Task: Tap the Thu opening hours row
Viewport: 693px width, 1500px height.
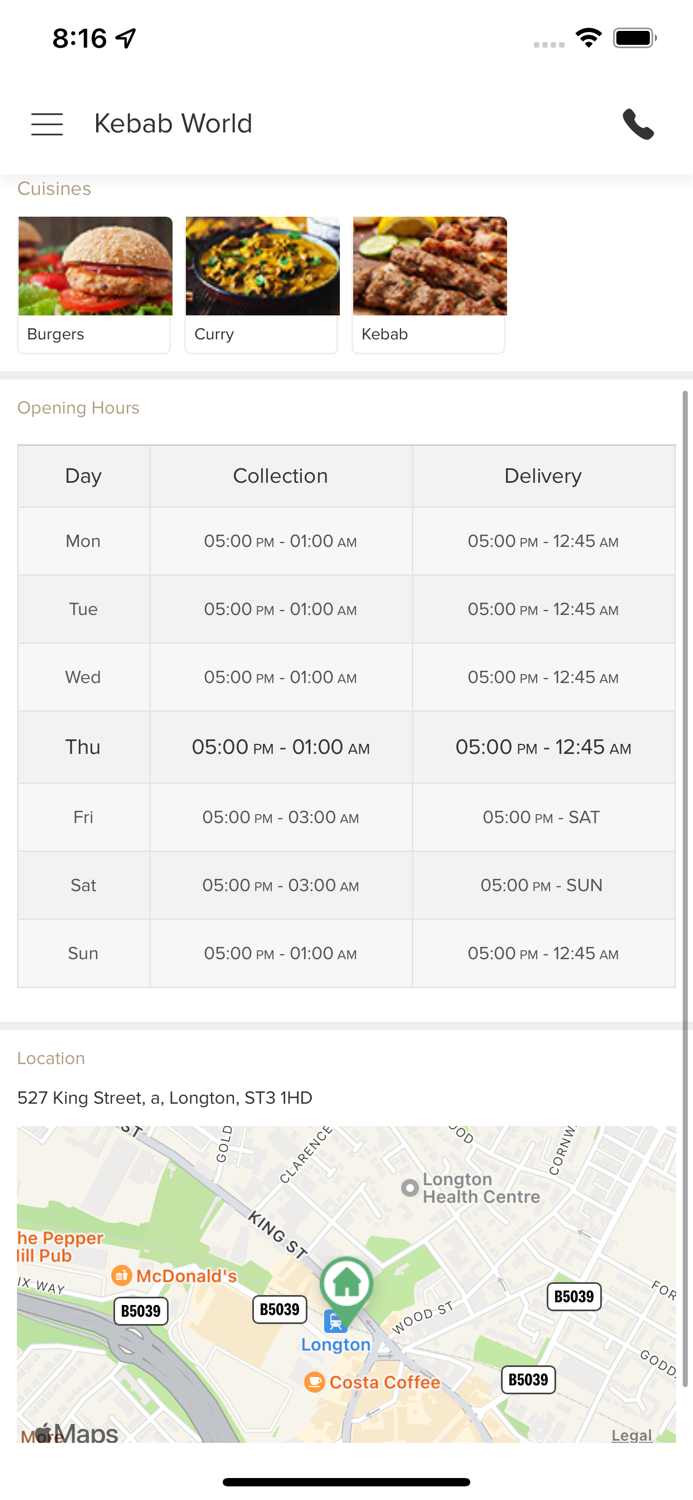Action: pyautogui.click(x=346, y=747)
